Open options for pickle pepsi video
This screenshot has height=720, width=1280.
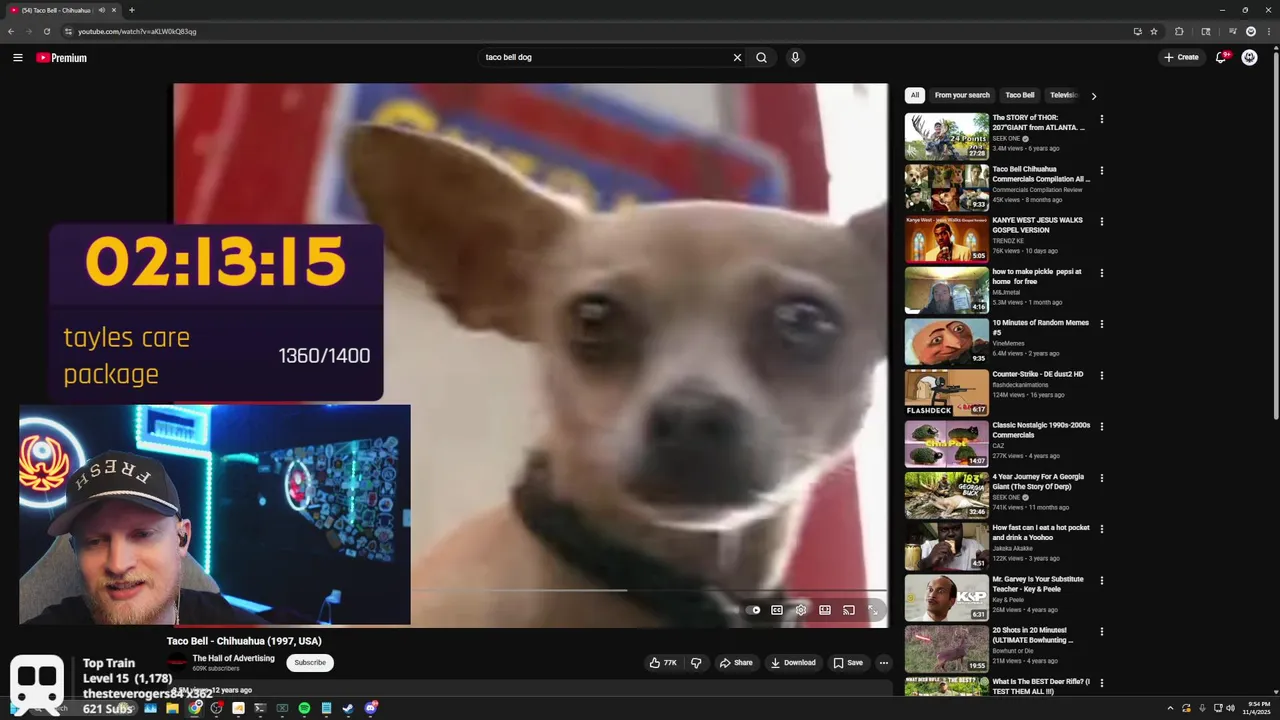[1102, 273]
